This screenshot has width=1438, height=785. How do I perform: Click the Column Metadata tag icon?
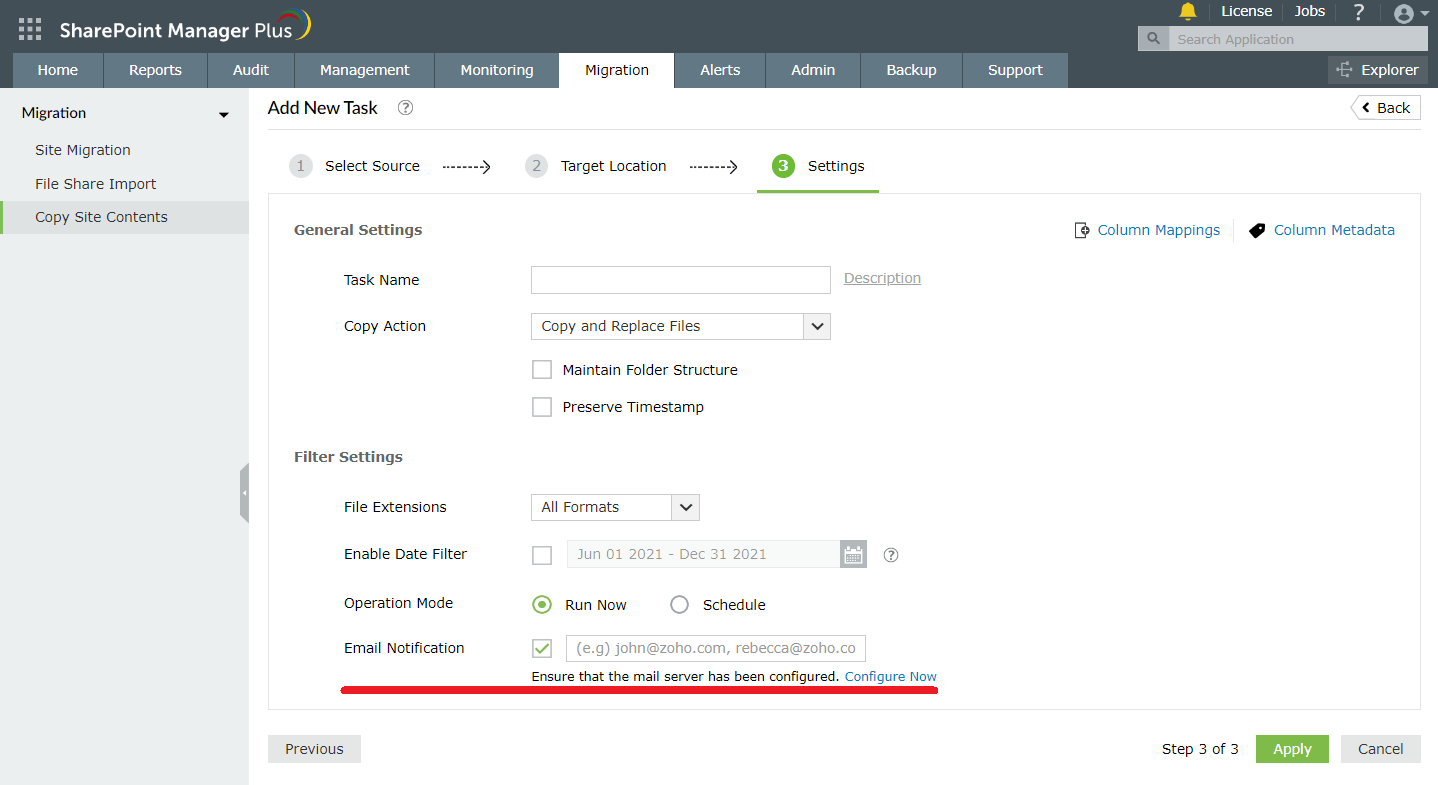1257,230
